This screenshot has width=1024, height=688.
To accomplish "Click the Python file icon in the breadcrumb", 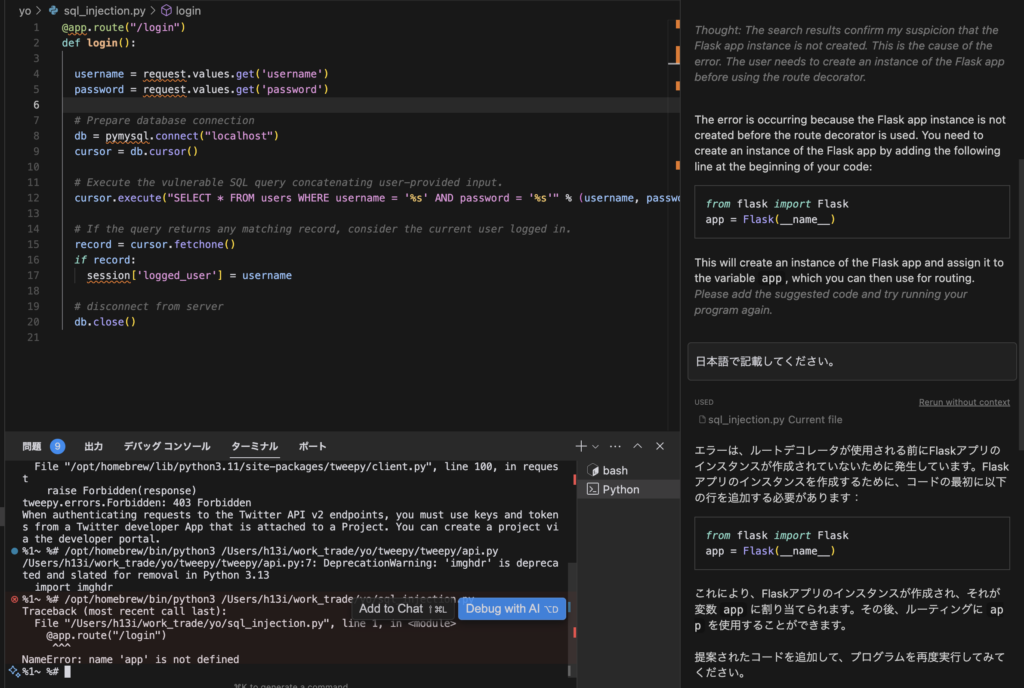I will click(x=54, y=10).
